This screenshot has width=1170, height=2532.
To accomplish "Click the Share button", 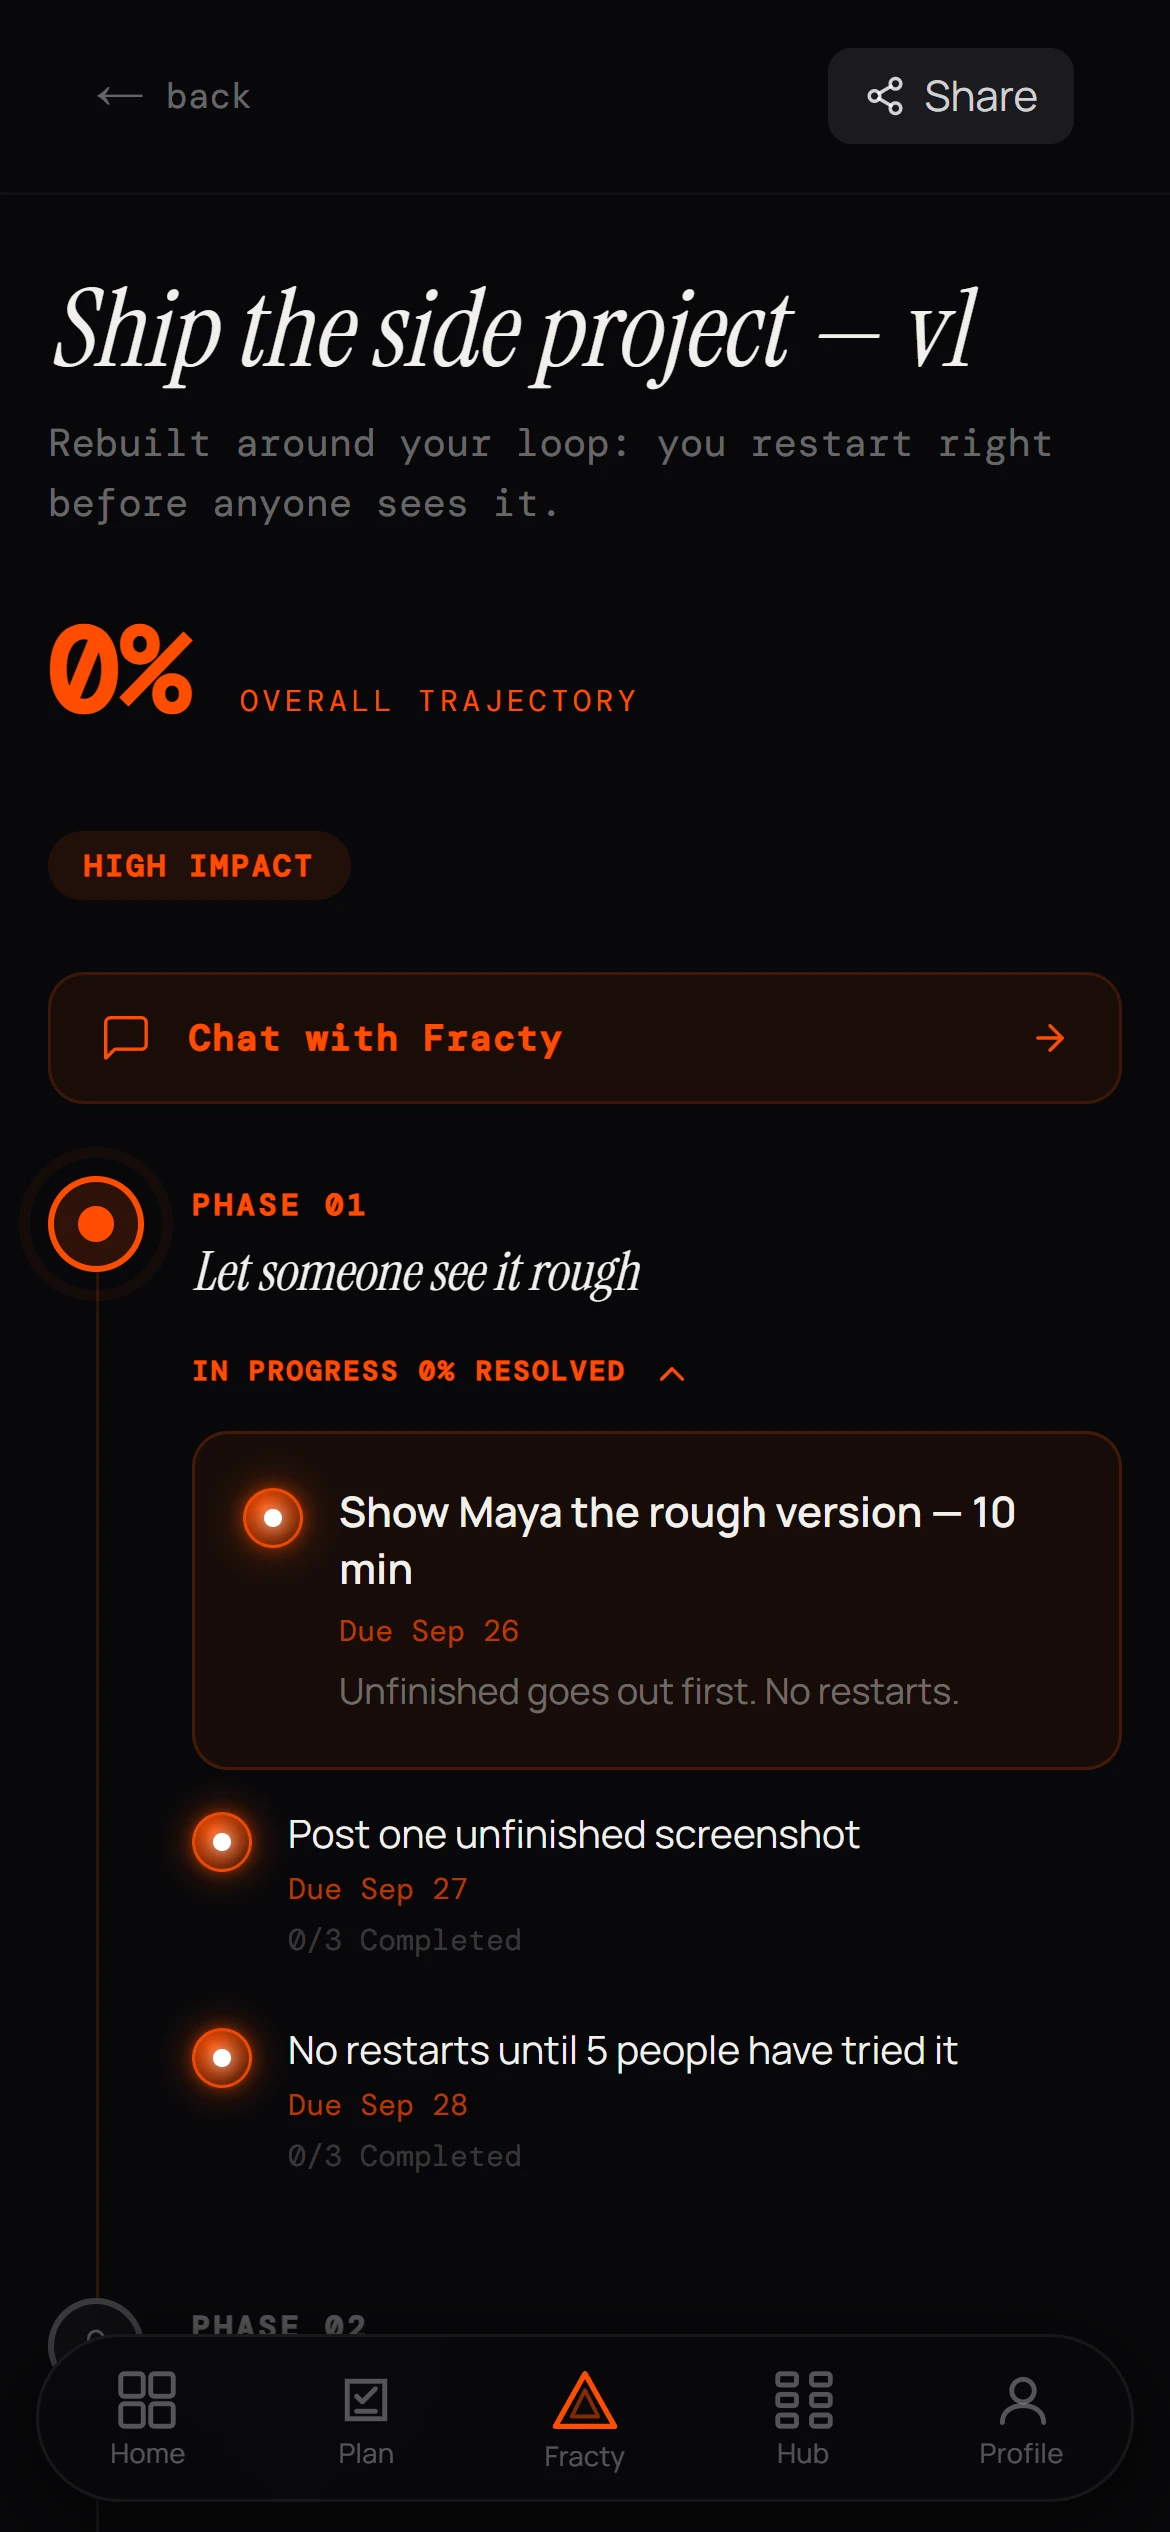I will click(x=950, y=96).
